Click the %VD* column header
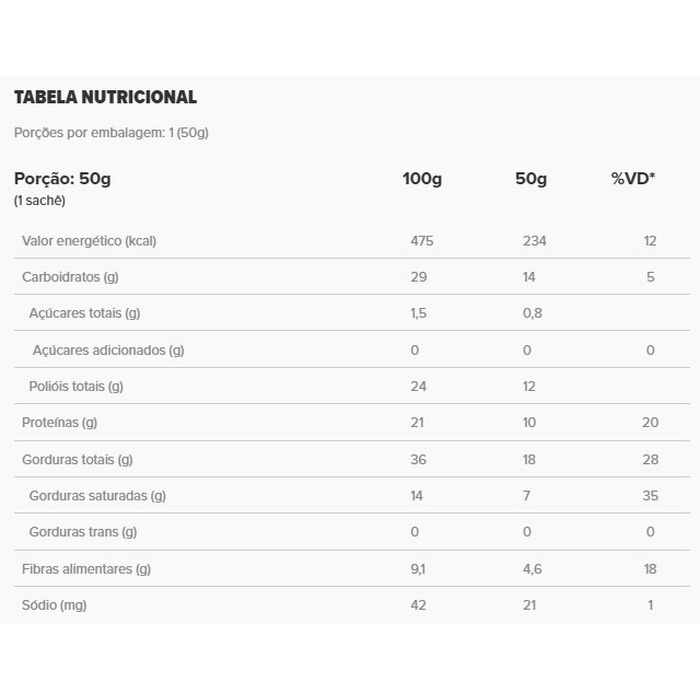The width and height of the screenshot is (700, 700). click(x=633, y=179)
